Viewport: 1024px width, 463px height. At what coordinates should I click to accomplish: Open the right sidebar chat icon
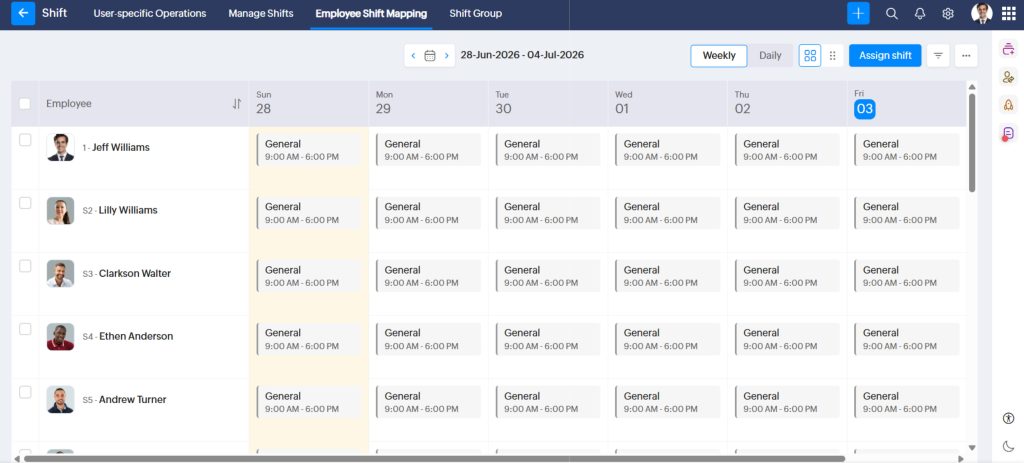coord(1008,133)
